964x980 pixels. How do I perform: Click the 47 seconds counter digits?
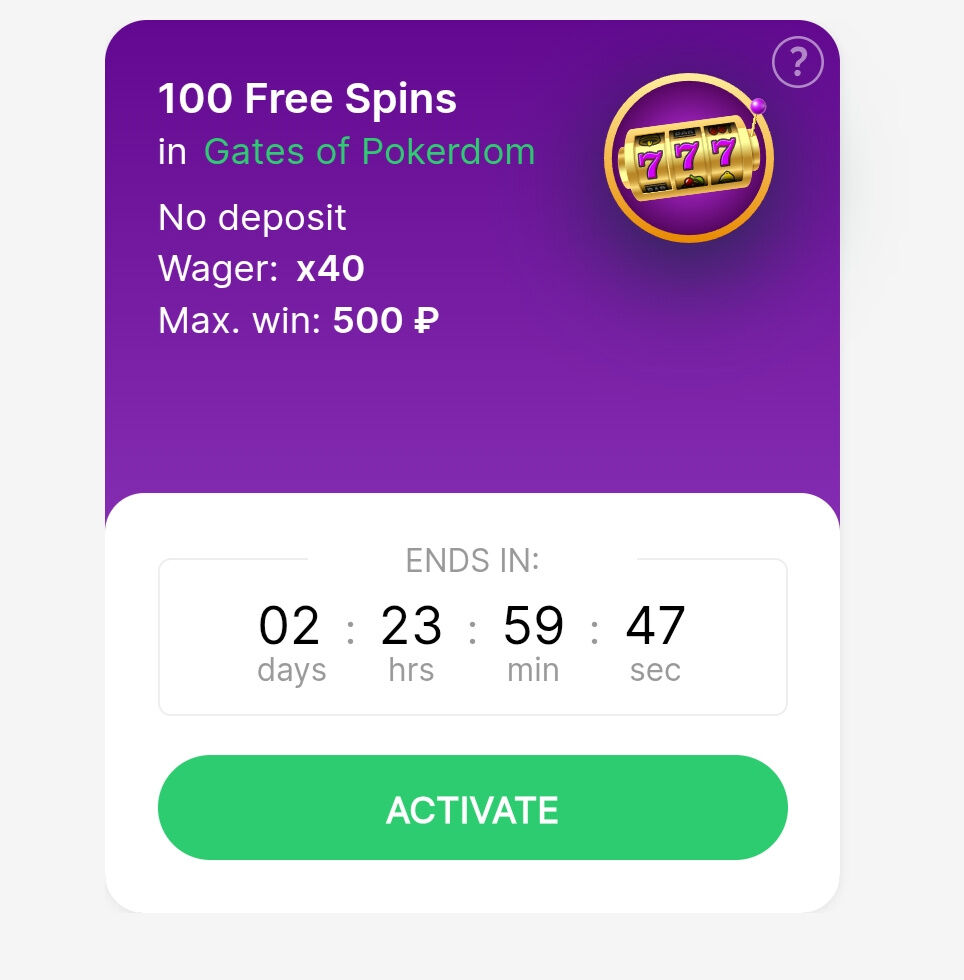(x=655, y=625)
